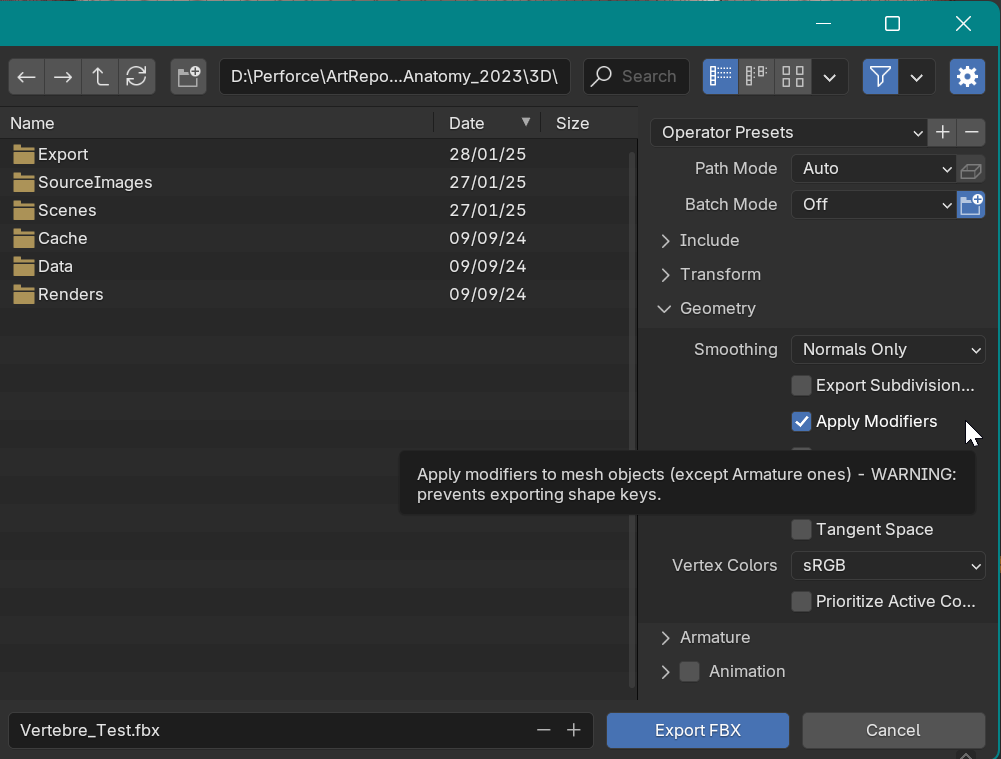
Task: Switch to horizontal list display mode
Action: pos(756,77)
